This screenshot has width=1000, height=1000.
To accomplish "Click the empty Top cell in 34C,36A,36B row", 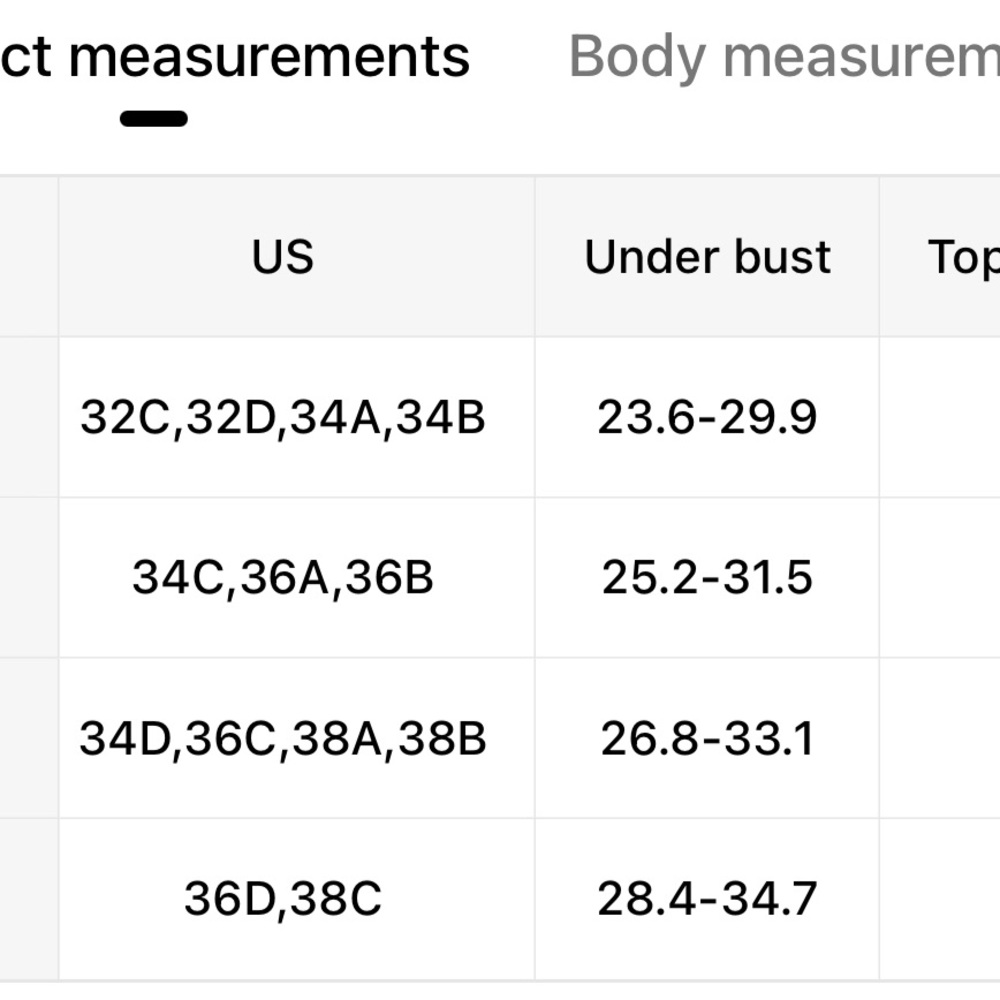I will pos(940,578).
